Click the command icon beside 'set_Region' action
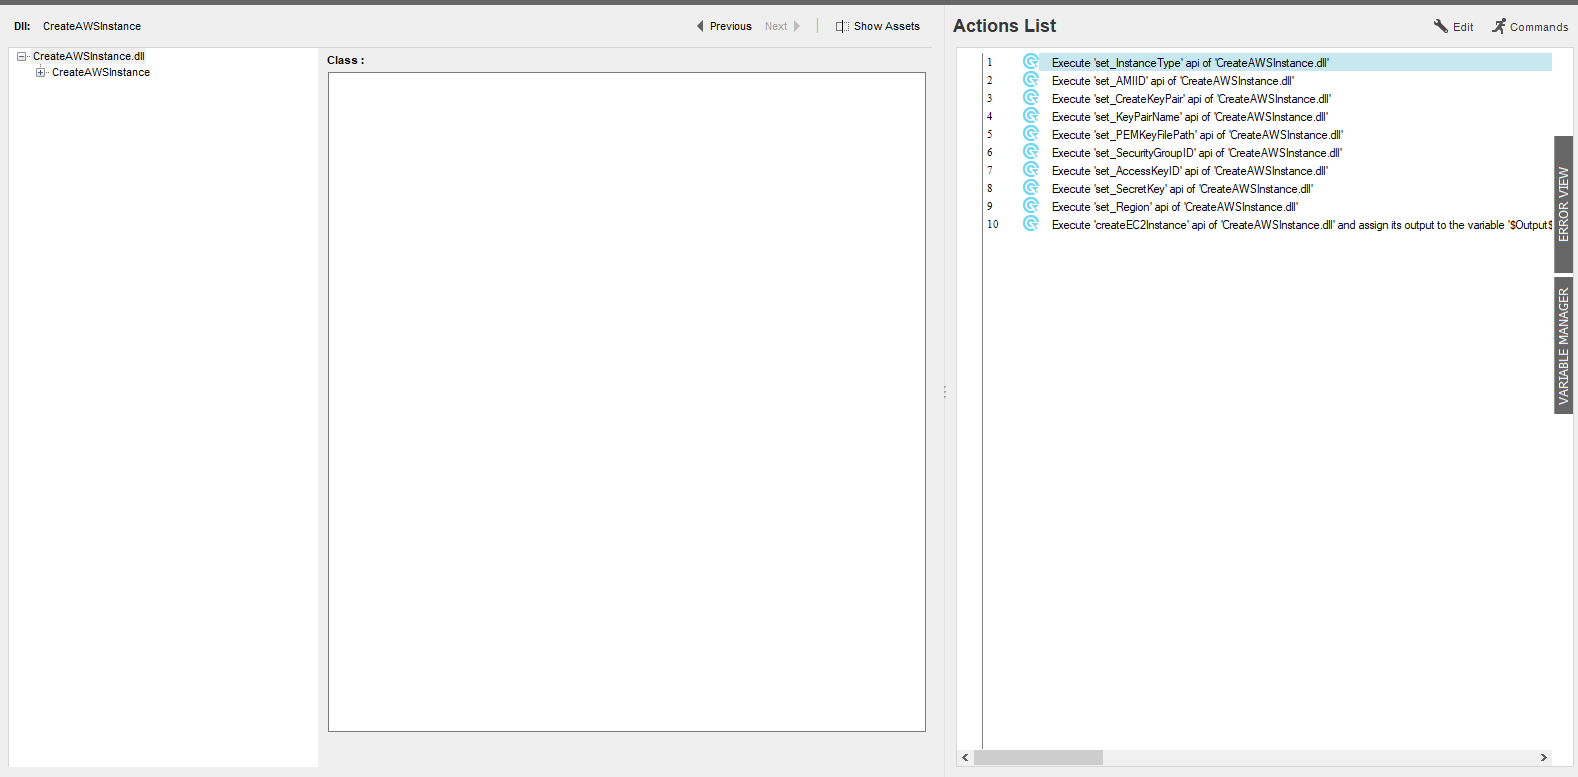This screenshot has width=1578, height=777. pyautogui.click(x=1031, y=206)
